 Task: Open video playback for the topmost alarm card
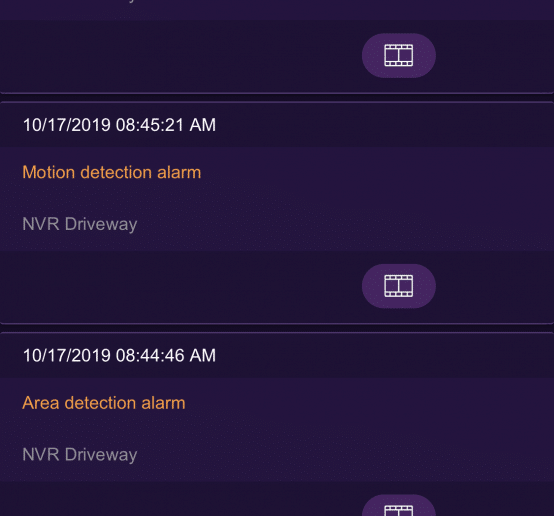pos(399,55)
